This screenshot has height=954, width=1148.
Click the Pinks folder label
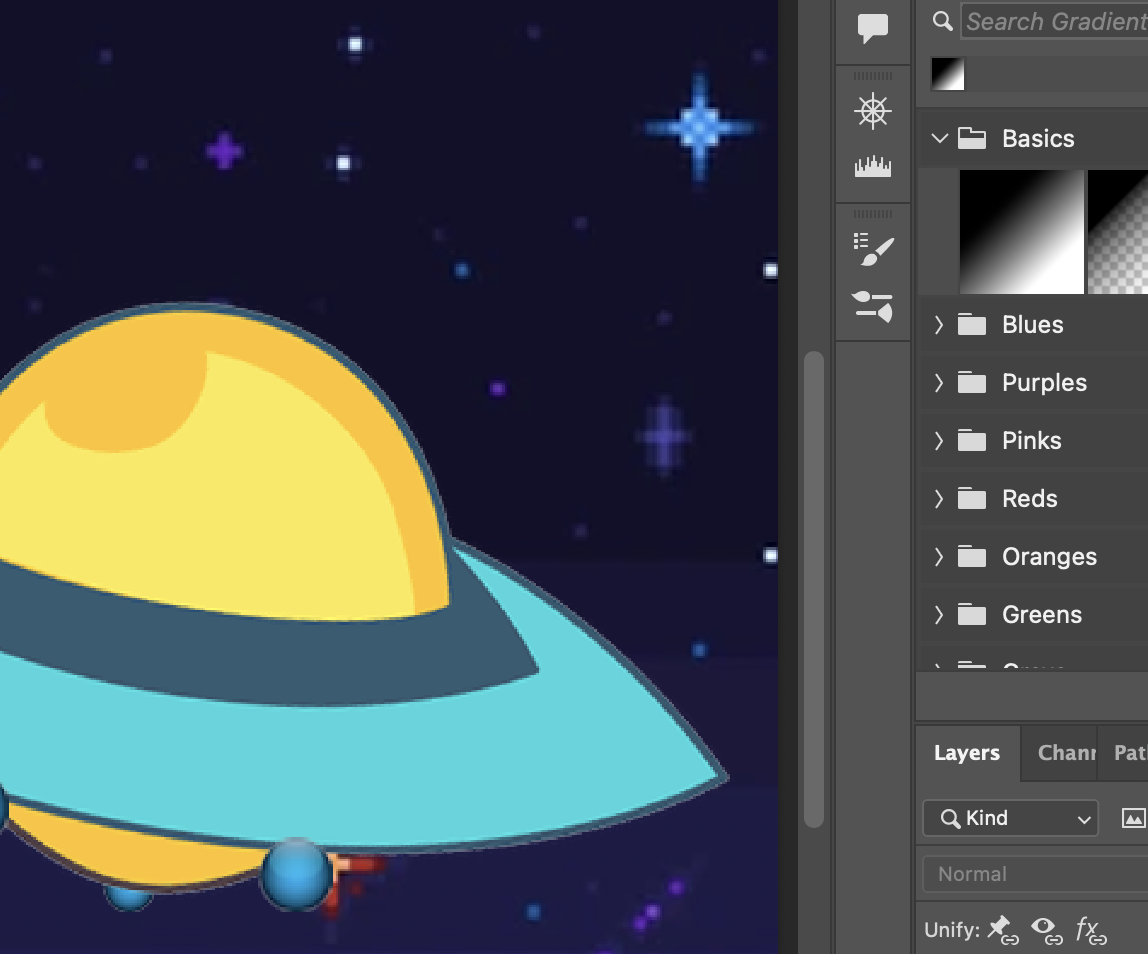pos(1032,440)
